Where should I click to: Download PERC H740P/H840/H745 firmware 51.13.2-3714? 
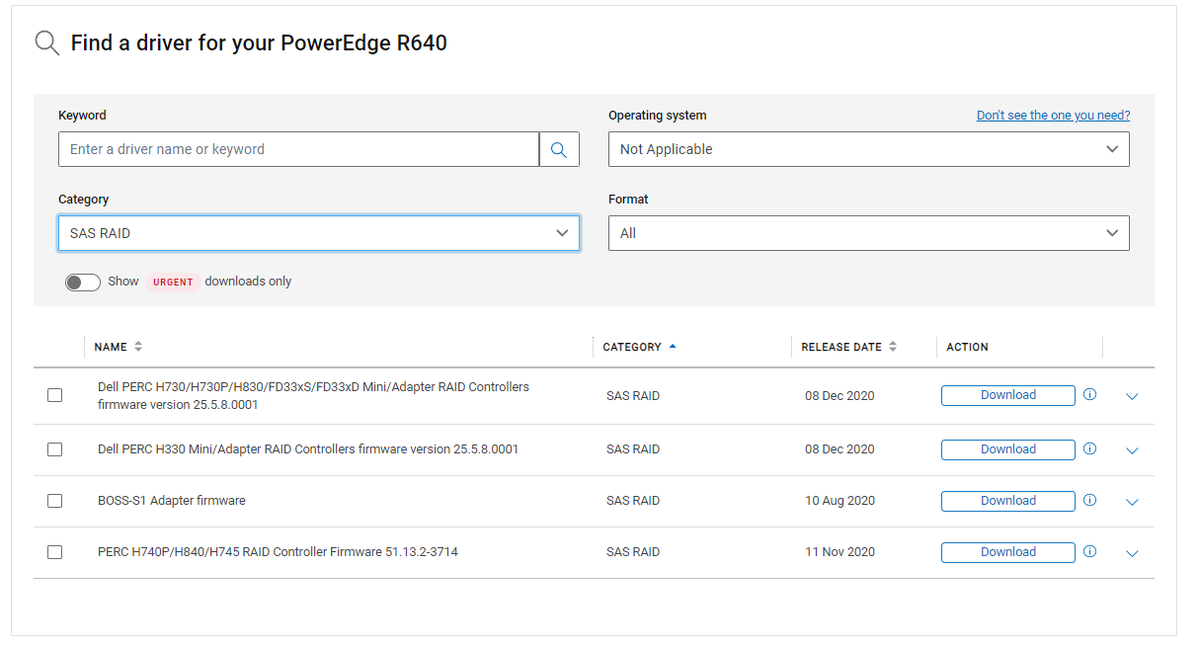tap(1008, 552)
